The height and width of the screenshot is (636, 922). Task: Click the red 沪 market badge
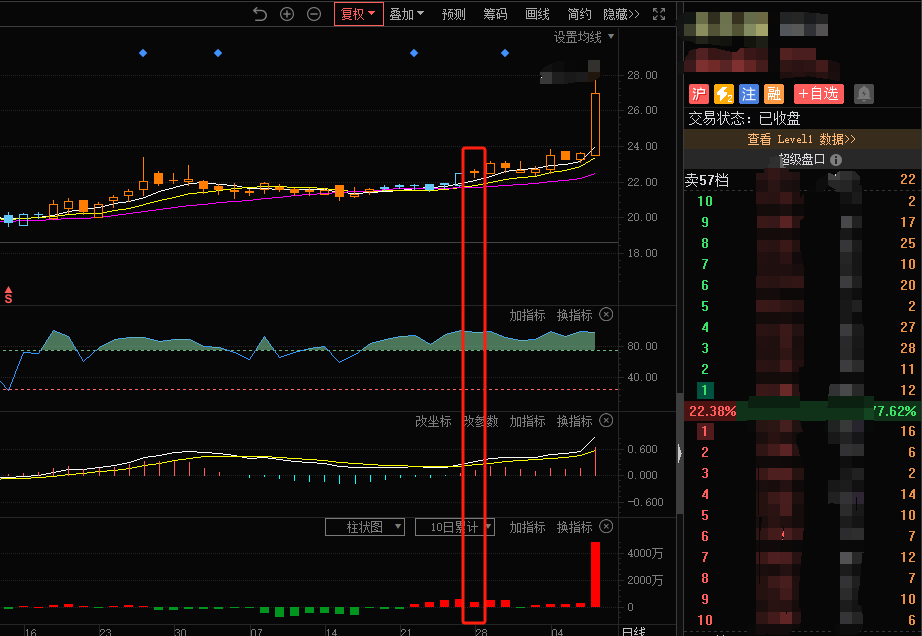[x=698, y=94]
